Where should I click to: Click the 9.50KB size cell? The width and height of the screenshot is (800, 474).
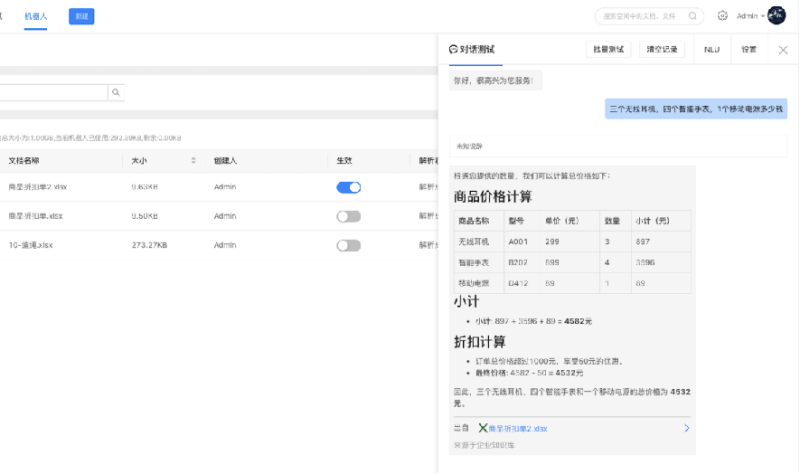coord(144,216)
